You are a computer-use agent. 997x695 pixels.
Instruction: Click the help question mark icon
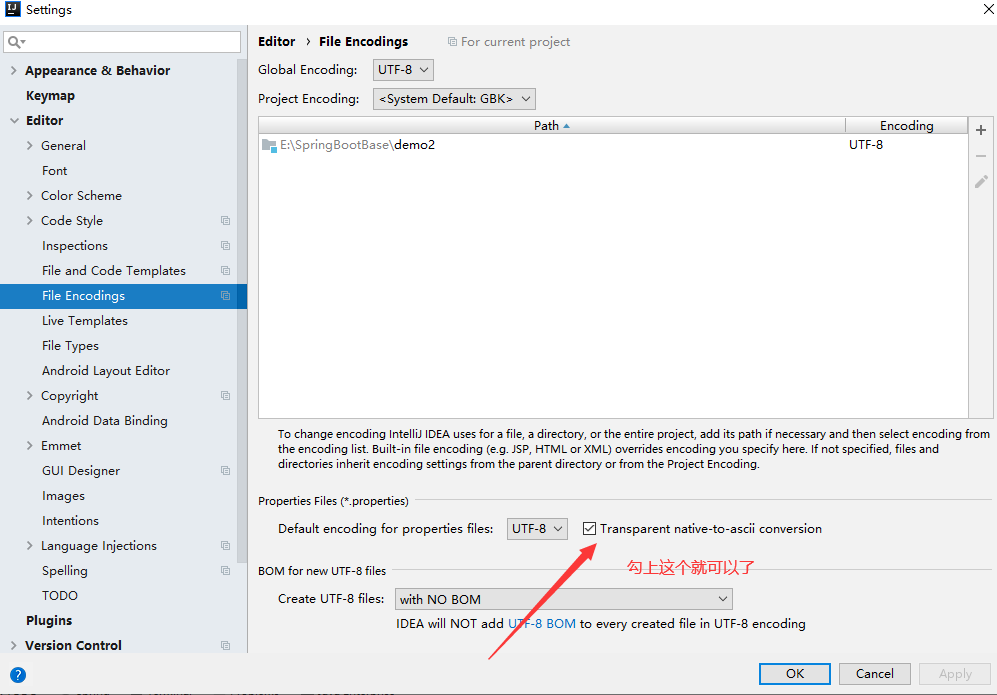pos(18,675)
